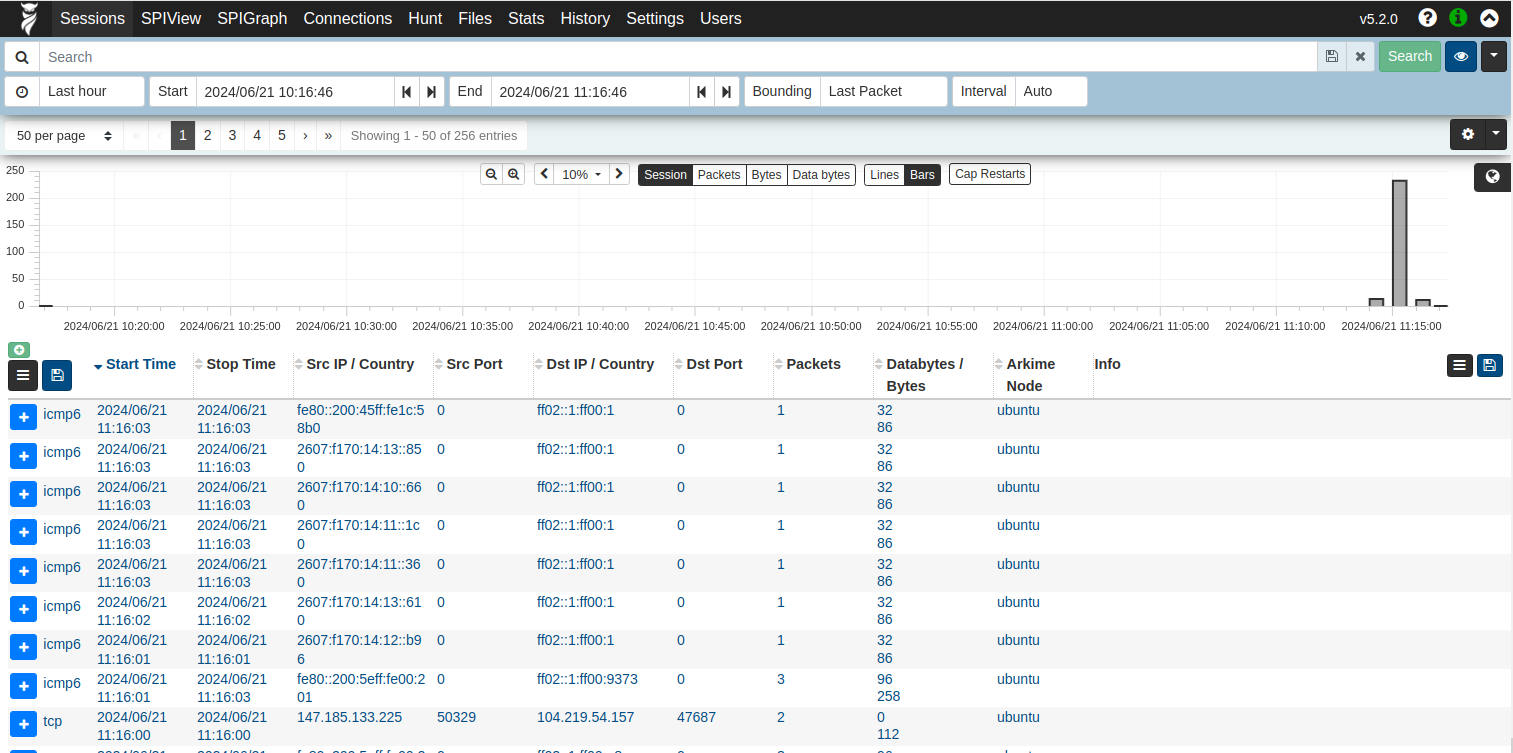Open the help question mark icon

(1427, 18)
